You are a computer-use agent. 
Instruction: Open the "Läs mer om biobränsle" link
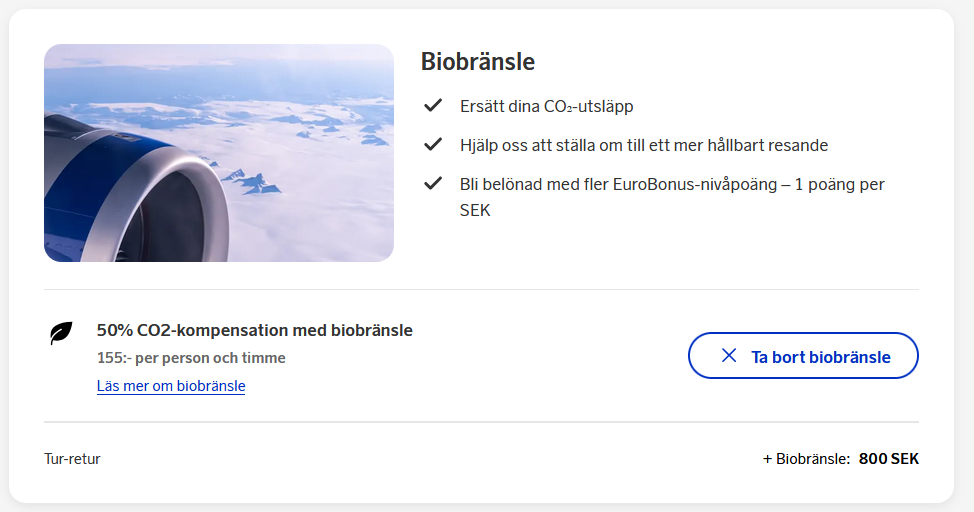click(x=171, y=386)
